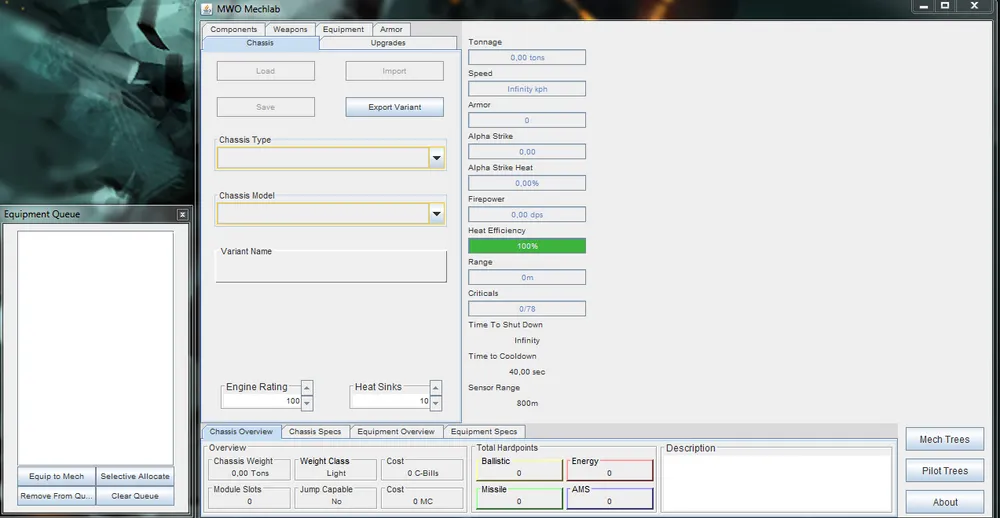Increase the Heat Sinks count
Image resolution: width=1000 pixels, height=518 pixels.
pyautogui.click(x=435, y=387)
